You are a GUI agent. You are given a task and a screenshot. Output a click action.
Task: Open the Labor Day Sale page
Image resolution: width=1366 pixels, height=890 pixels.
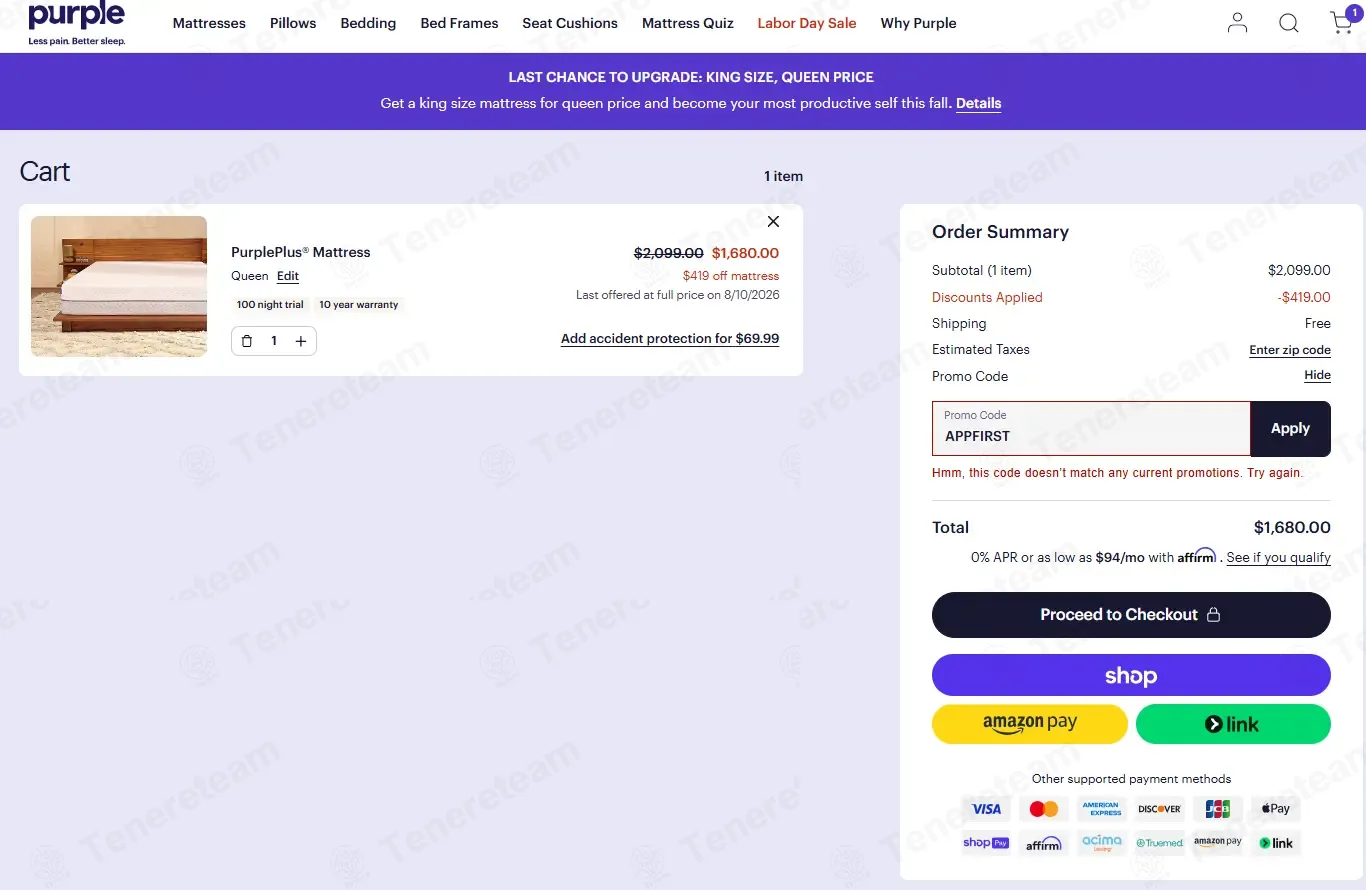pos(807,23)
